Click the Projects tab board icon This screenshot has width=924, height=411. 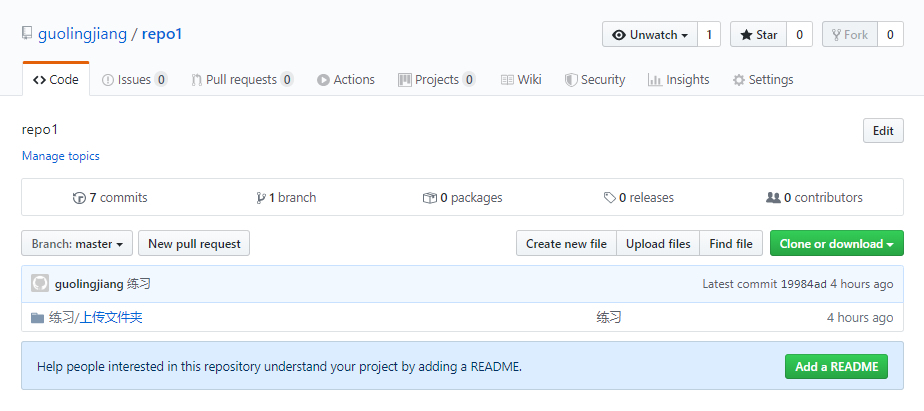point(405,80)
